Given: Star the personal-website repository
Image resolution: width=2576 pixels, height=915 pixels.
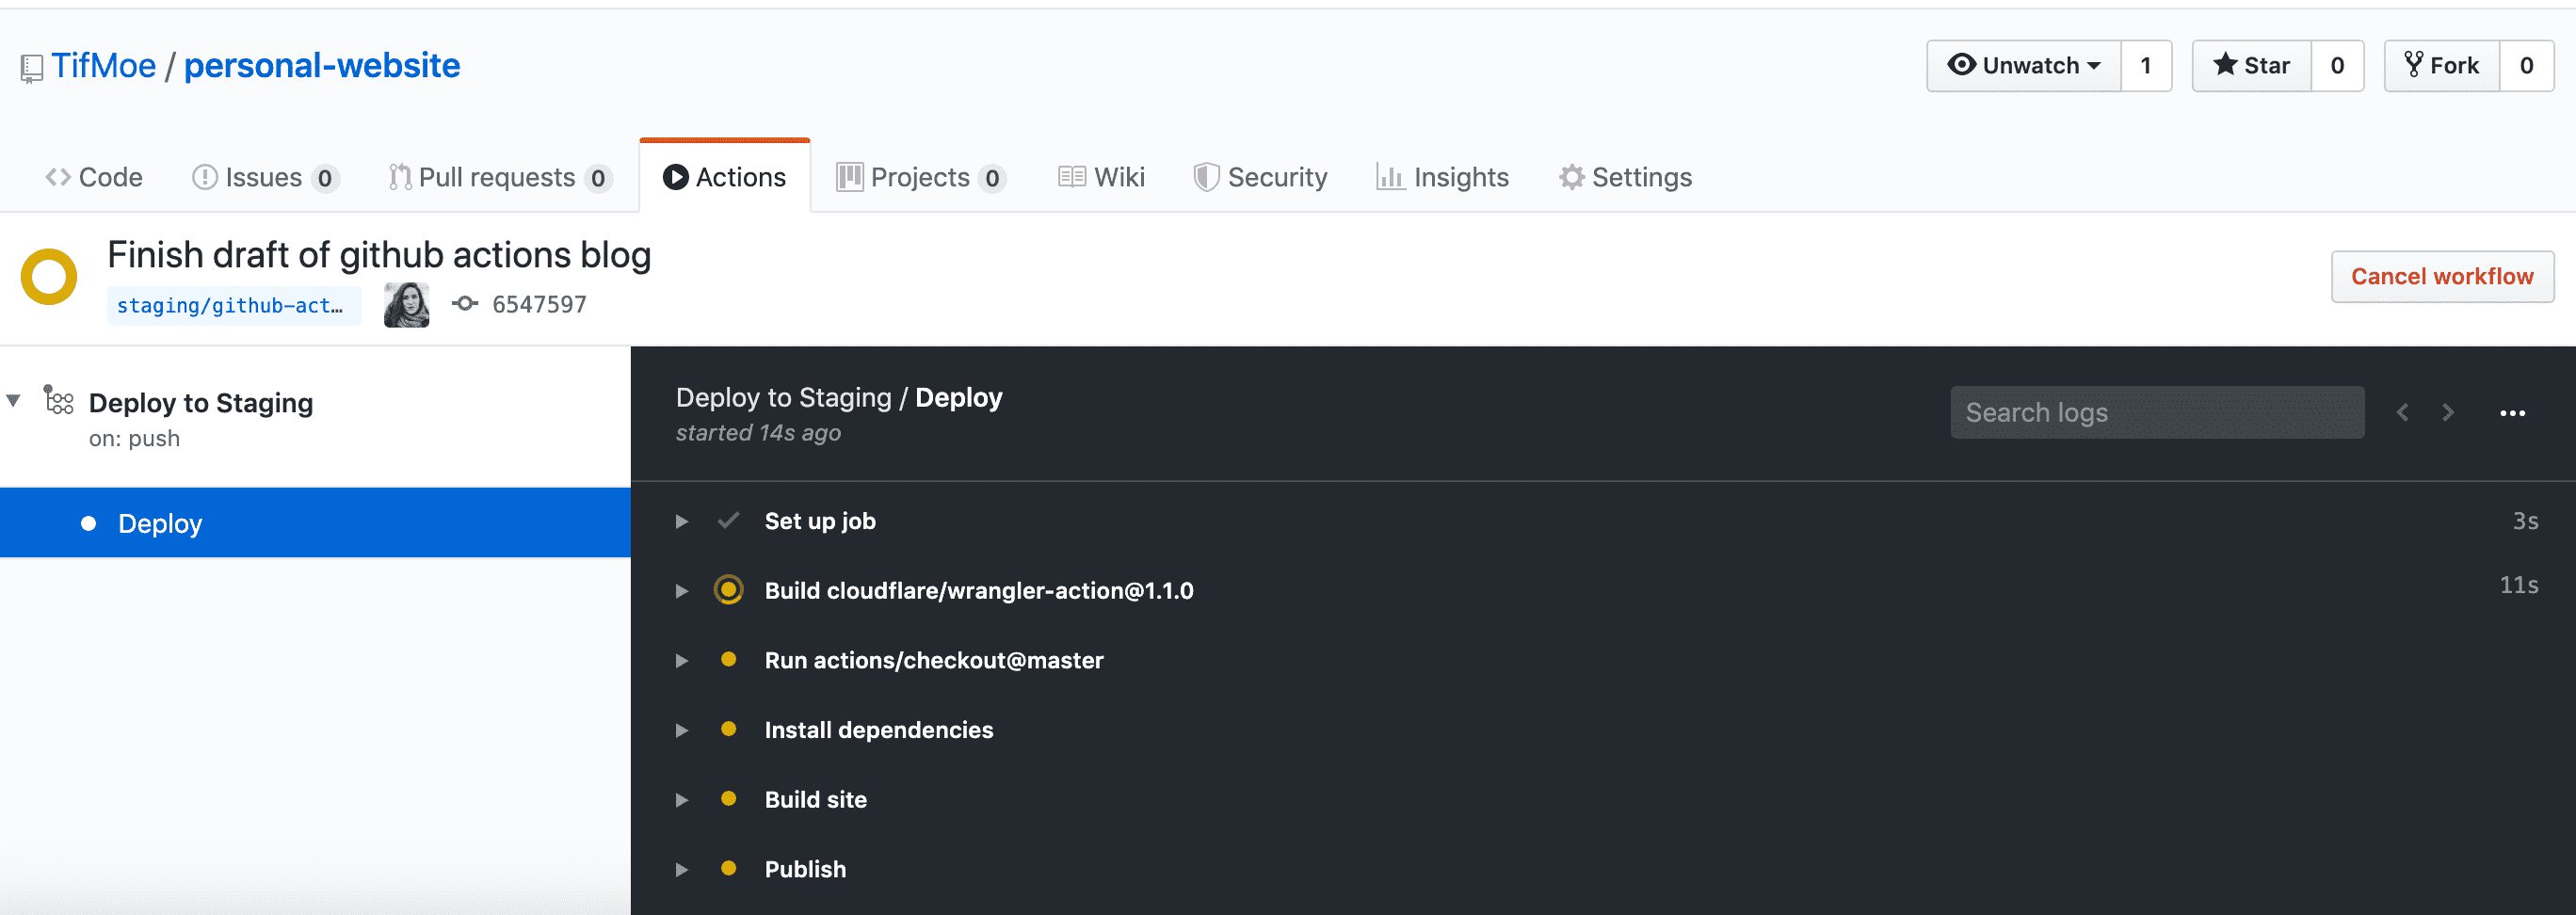Looking at the screenshot, I should [x=2252, y=66].
